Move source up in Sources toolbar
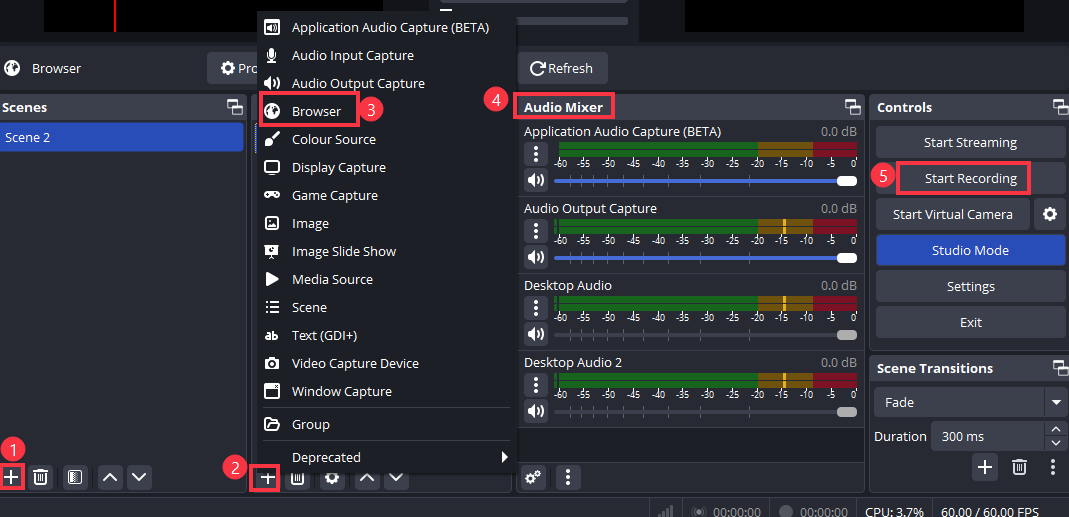Image resolution: width=1069 pixels, height=517 pixels. click(x=367, y=478)
